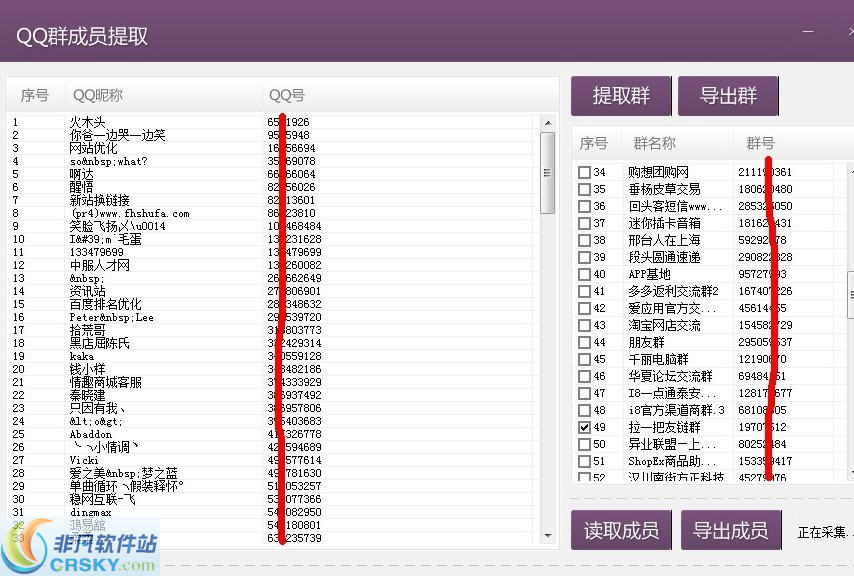Select member row 网站优化

(x=271, y=148)
